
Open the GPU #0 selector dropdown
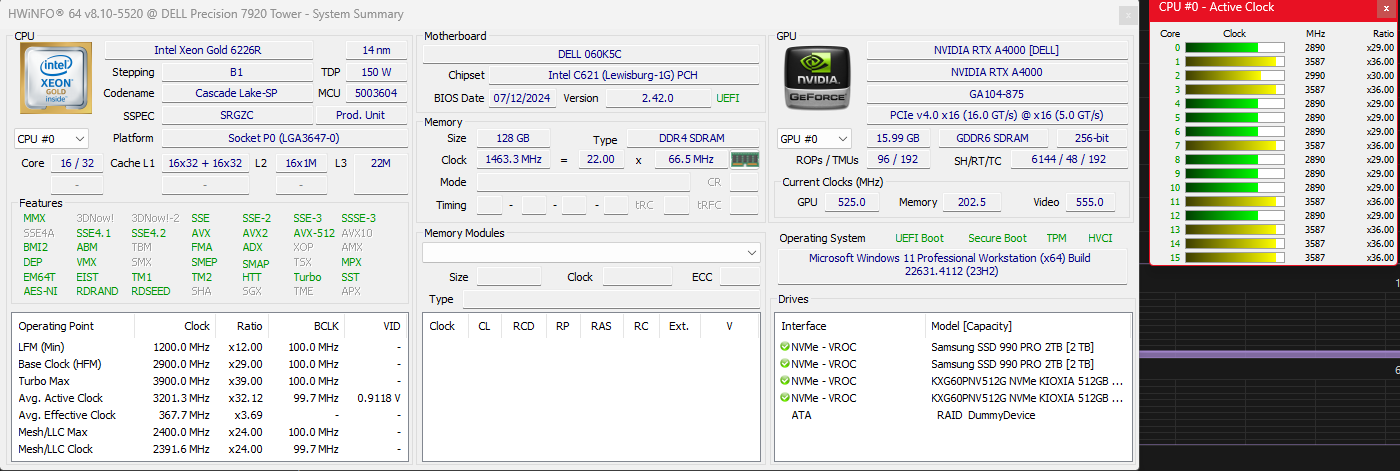(814, 139)
